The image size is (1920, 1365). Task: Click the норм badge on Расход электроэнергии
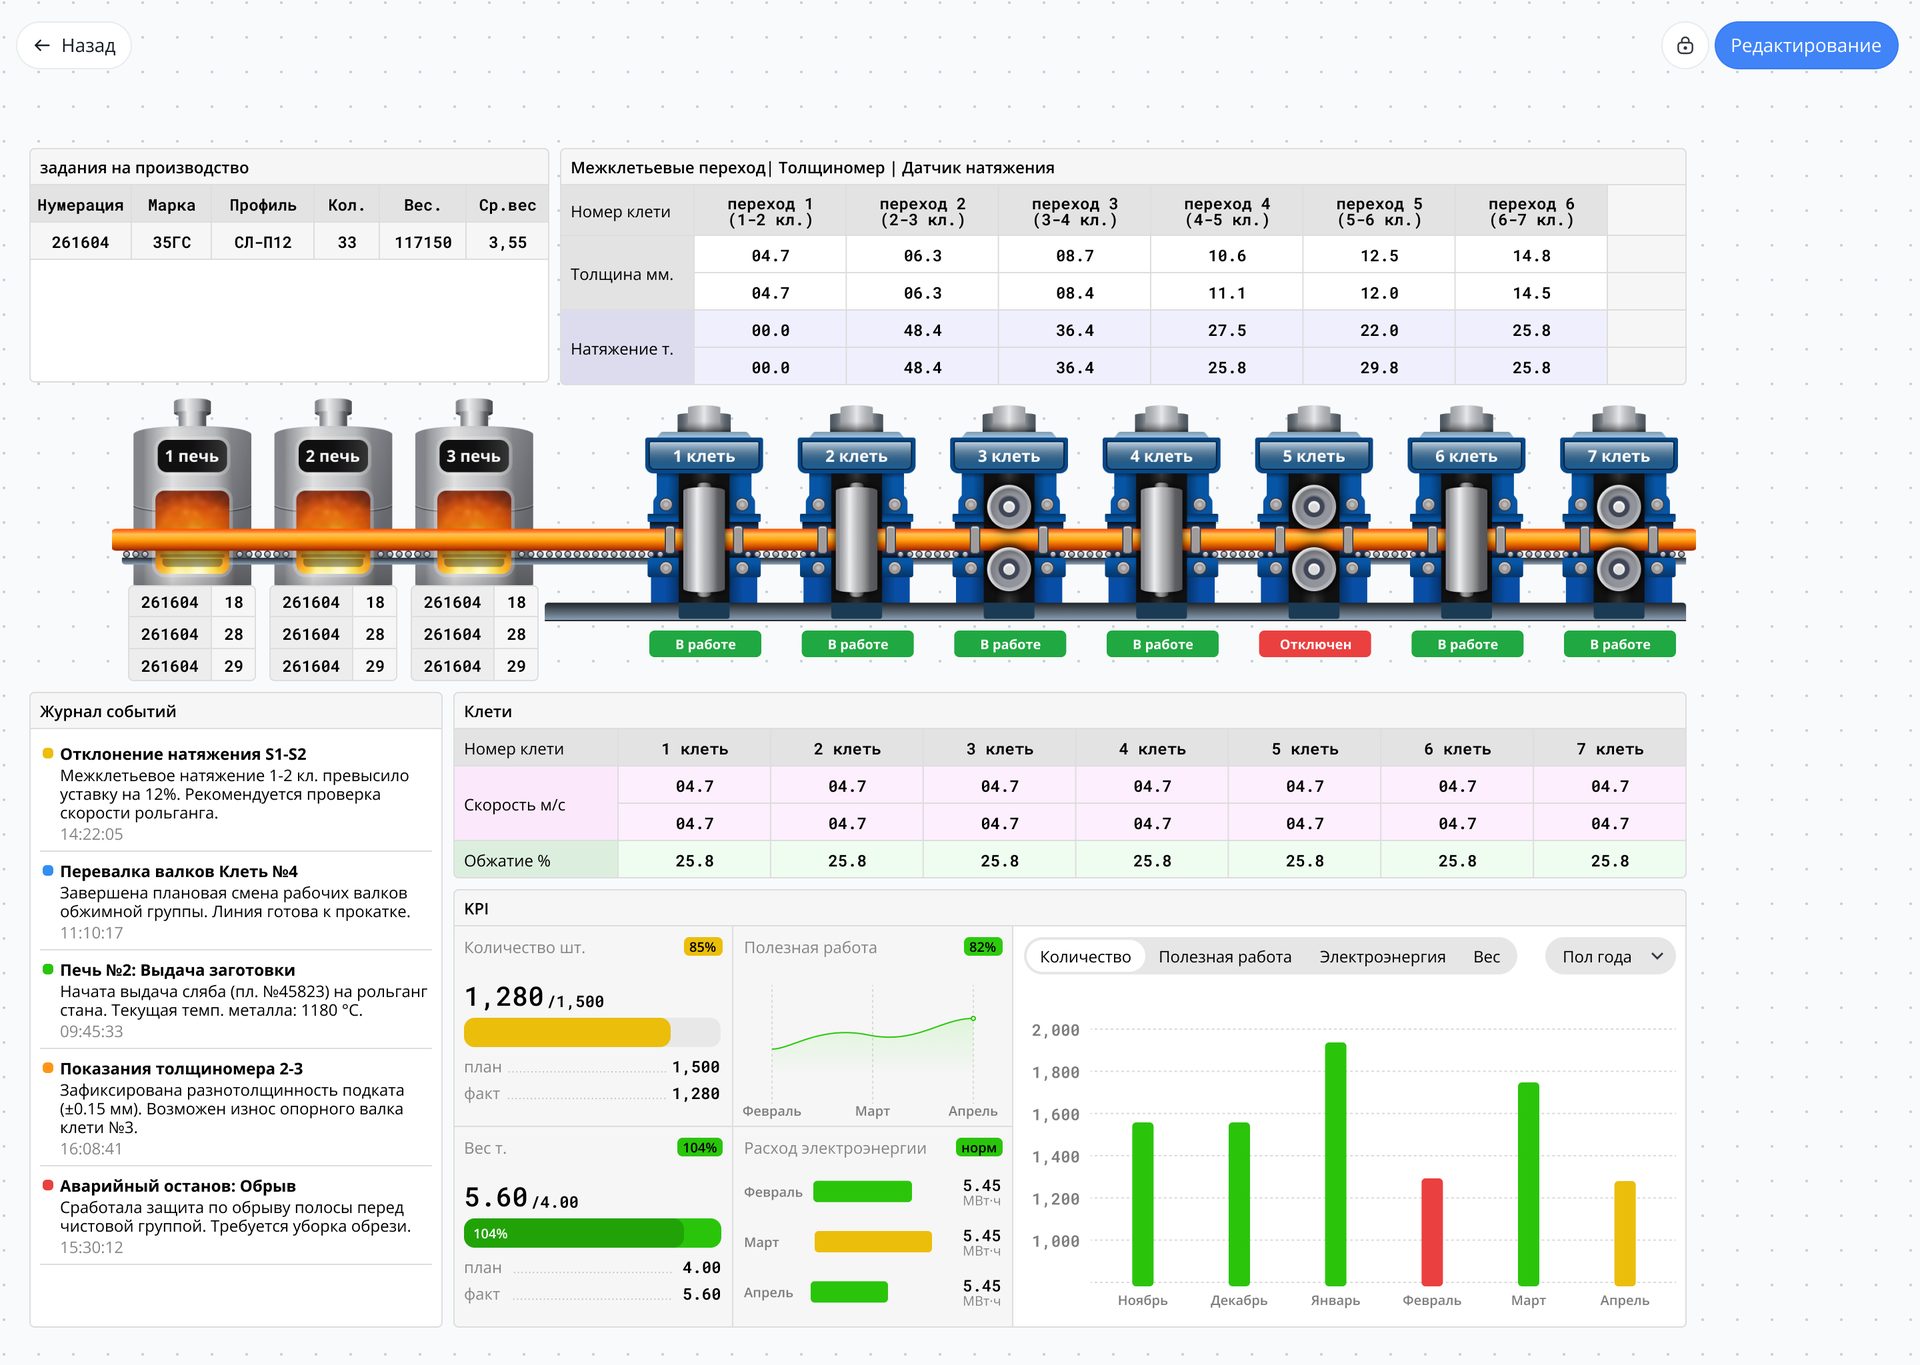[979, 1148]
